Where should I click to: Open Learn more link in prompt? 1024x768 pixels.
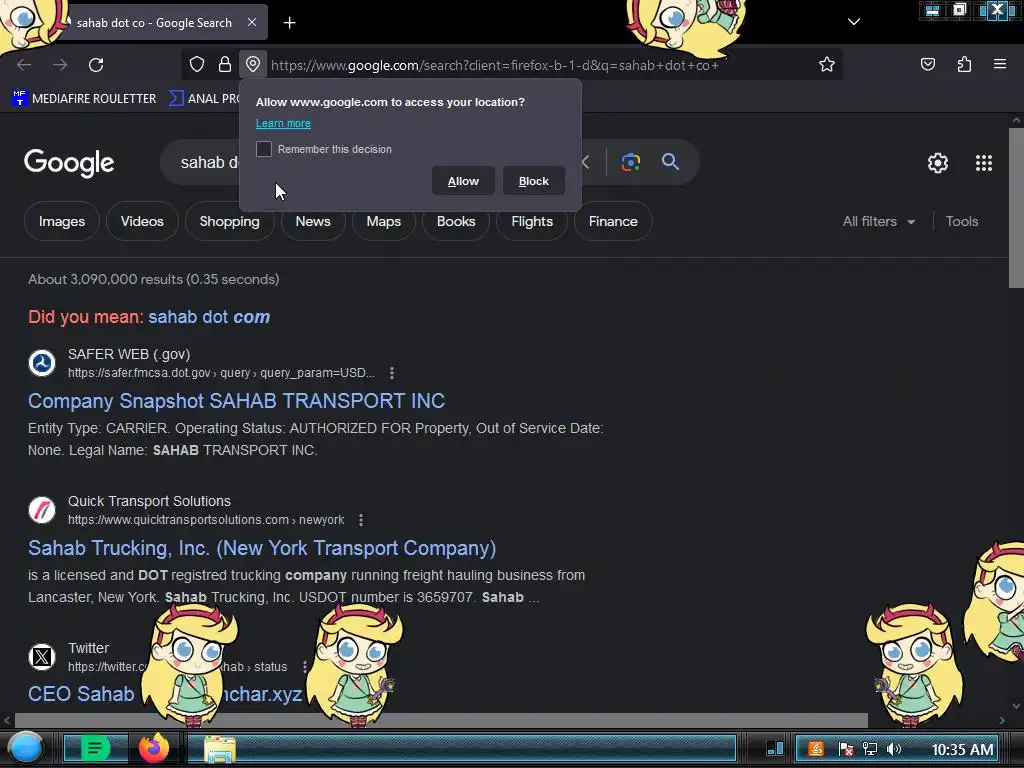(283, 123)
